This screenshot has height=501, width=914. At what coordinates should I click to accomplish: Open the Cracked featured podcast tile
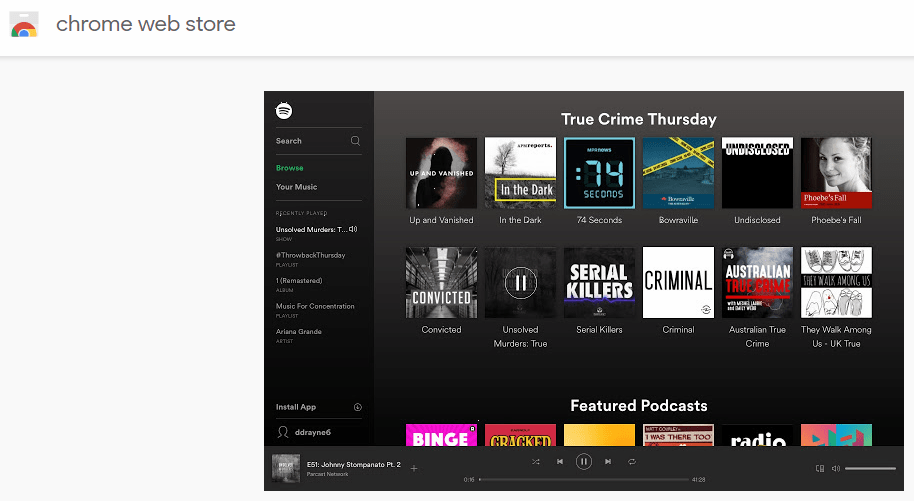click(x=520, y=435)
